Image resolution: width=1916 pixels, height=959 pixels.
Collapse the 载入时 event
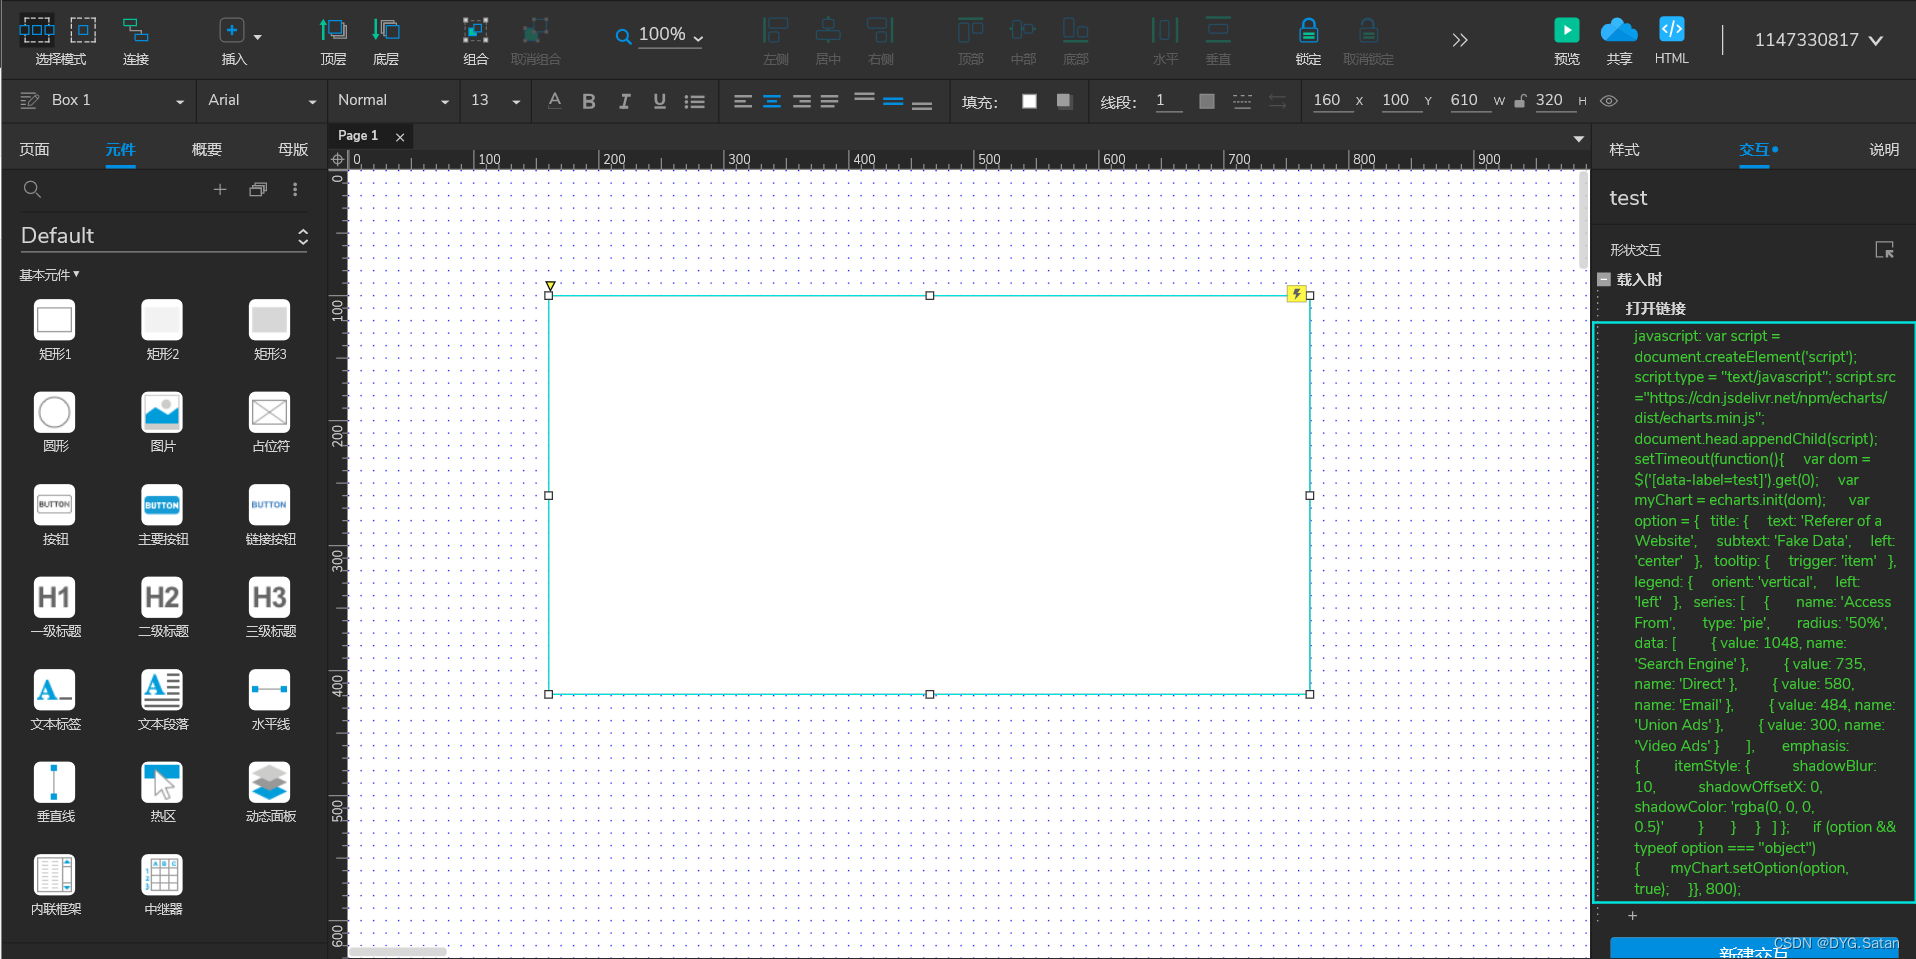click(1604, 280)
